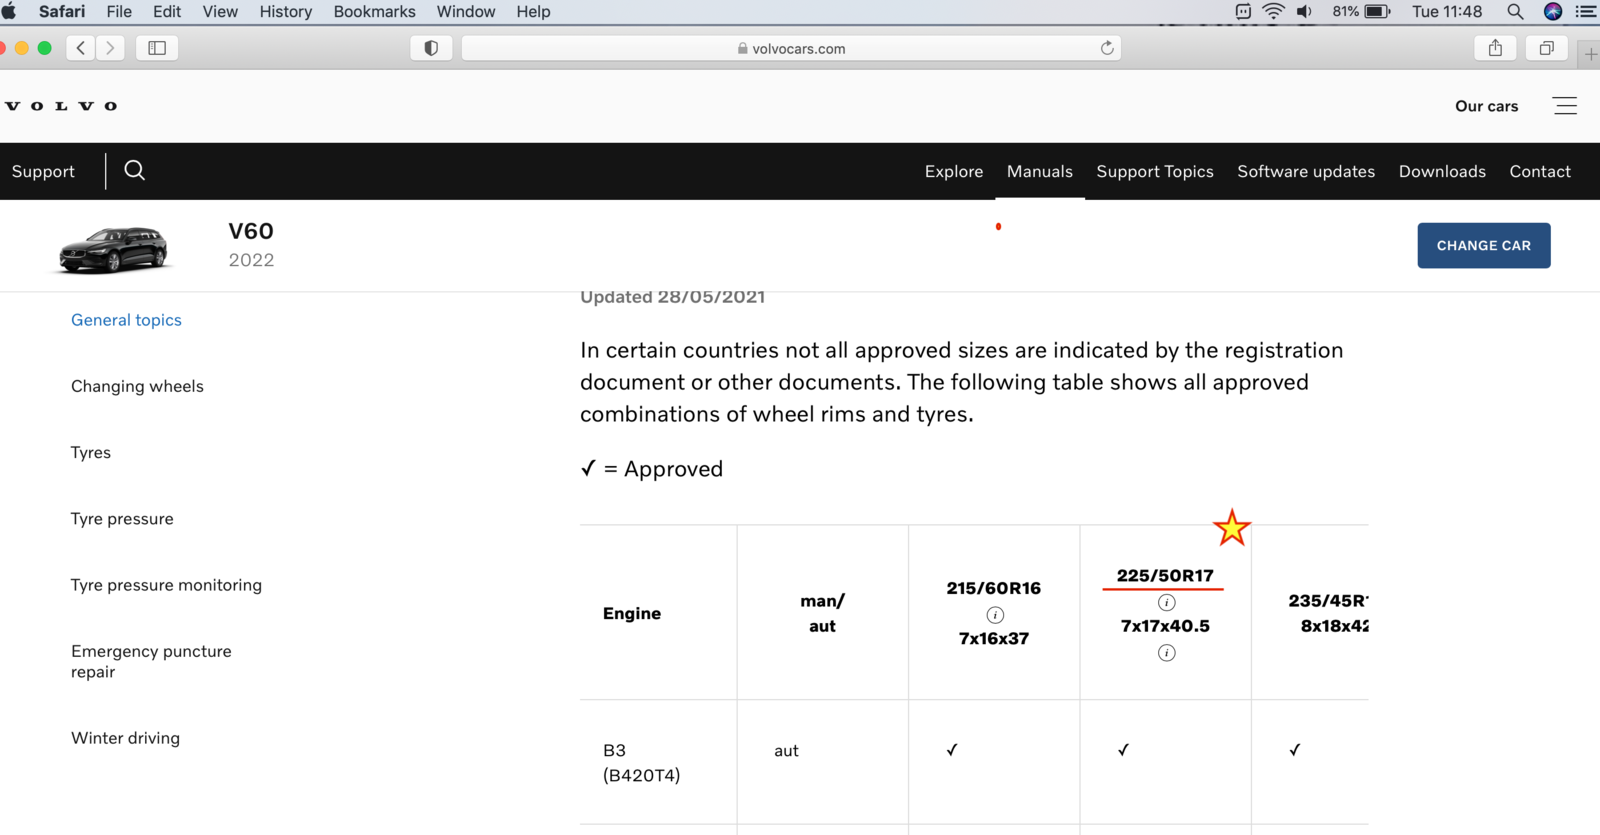Open Notification Center list icon
Screen dimensions: 1600x835
(1586, 12)
